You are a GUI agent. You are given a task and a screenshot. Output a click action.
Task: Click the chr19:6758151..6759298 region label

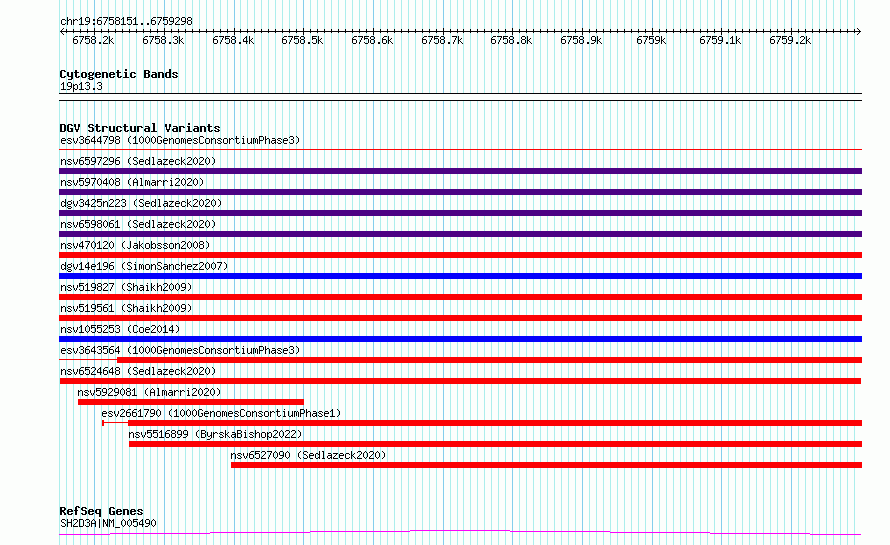click(x=126, y=21)
